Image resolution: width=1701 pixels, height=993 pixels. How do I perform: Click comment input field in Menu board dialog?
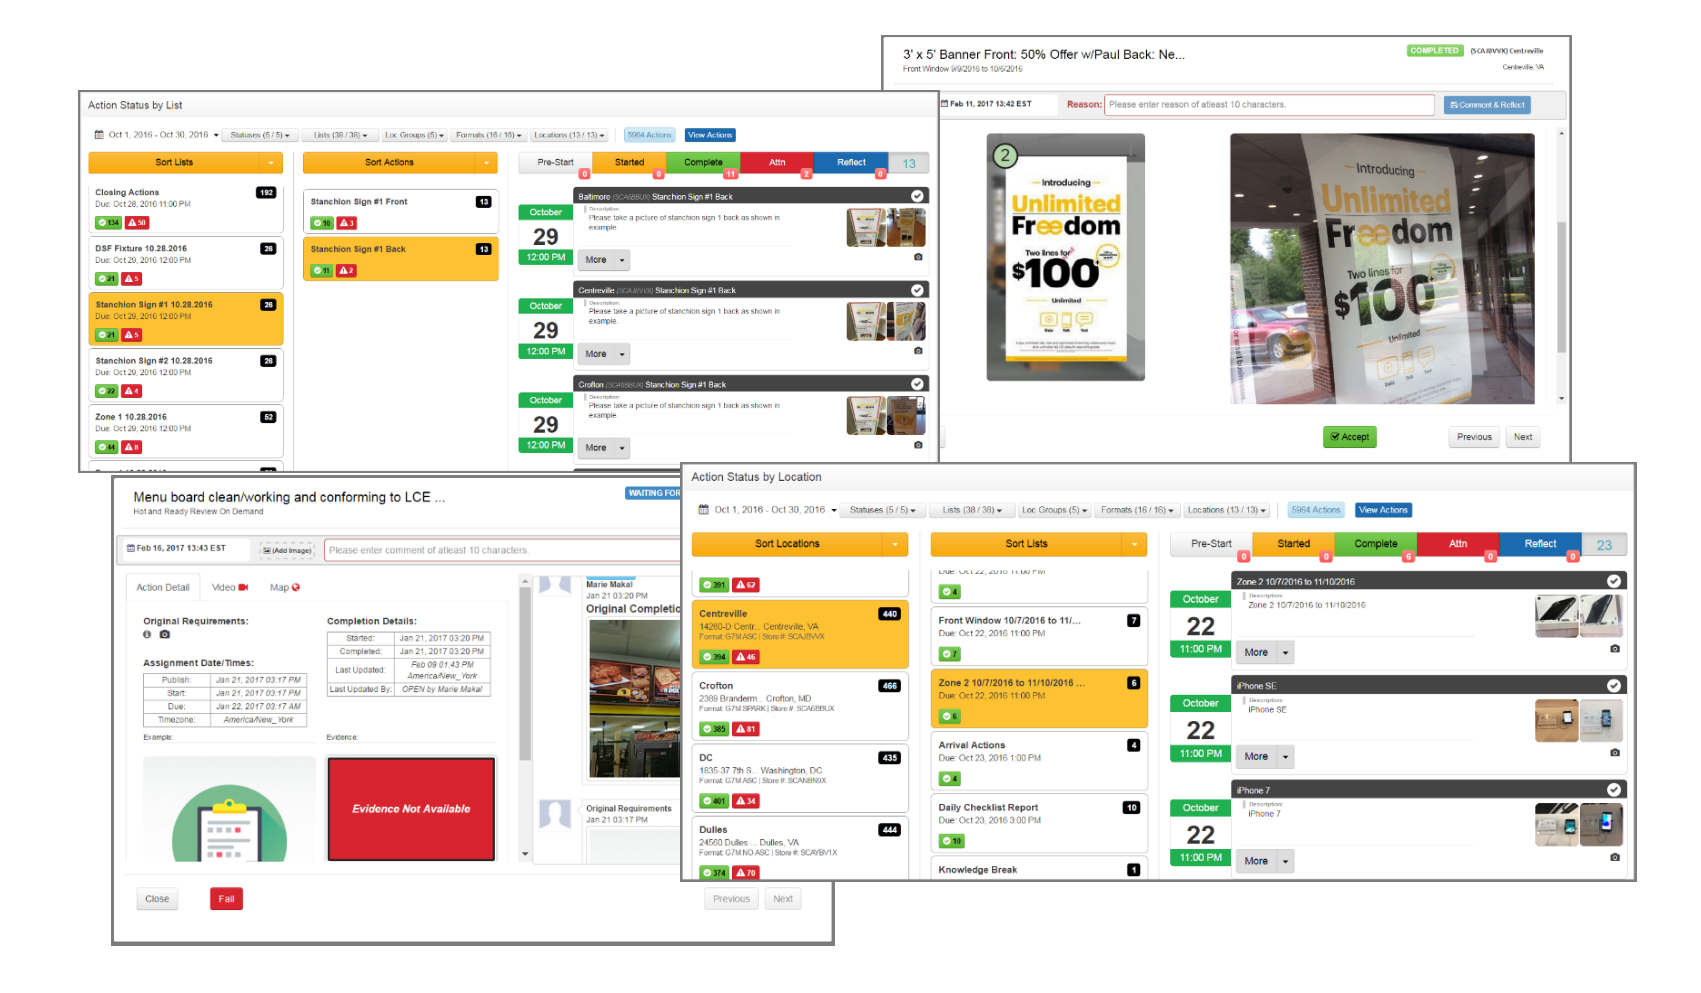click(x=502, y=550)
